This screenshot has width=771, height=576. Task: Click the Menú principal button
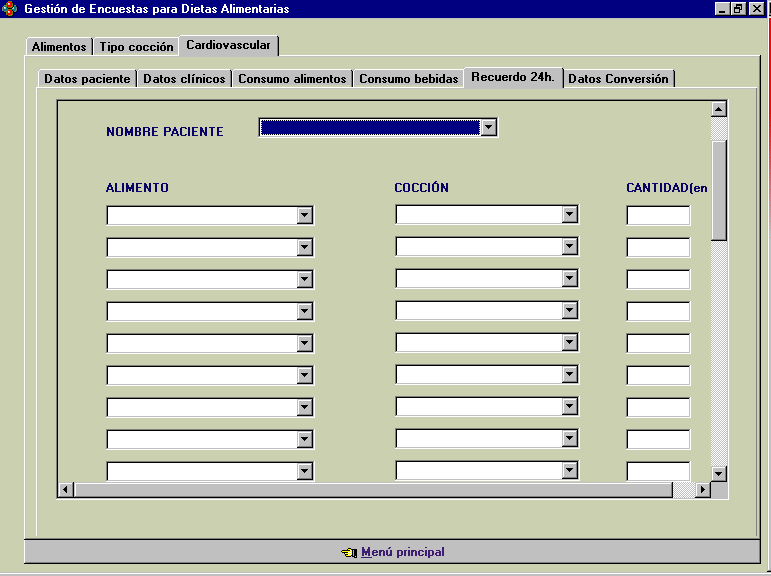(x=402, y=552)
